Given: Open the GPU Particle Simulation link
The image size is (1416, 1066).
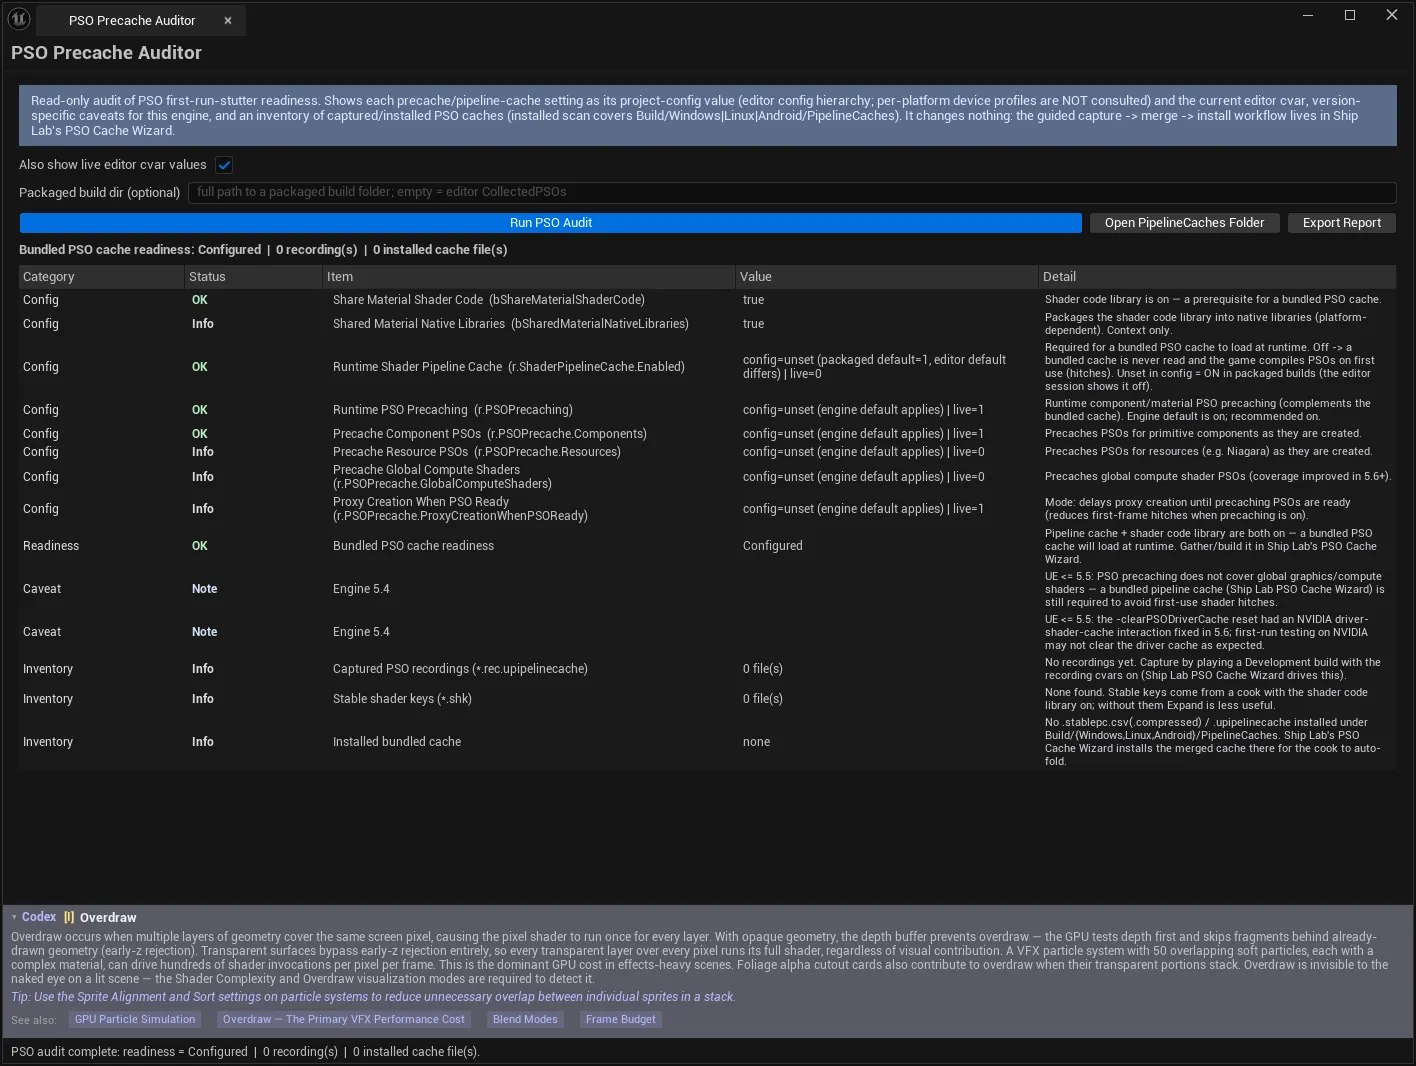Looking at the screenshot, I should 135,1020.
